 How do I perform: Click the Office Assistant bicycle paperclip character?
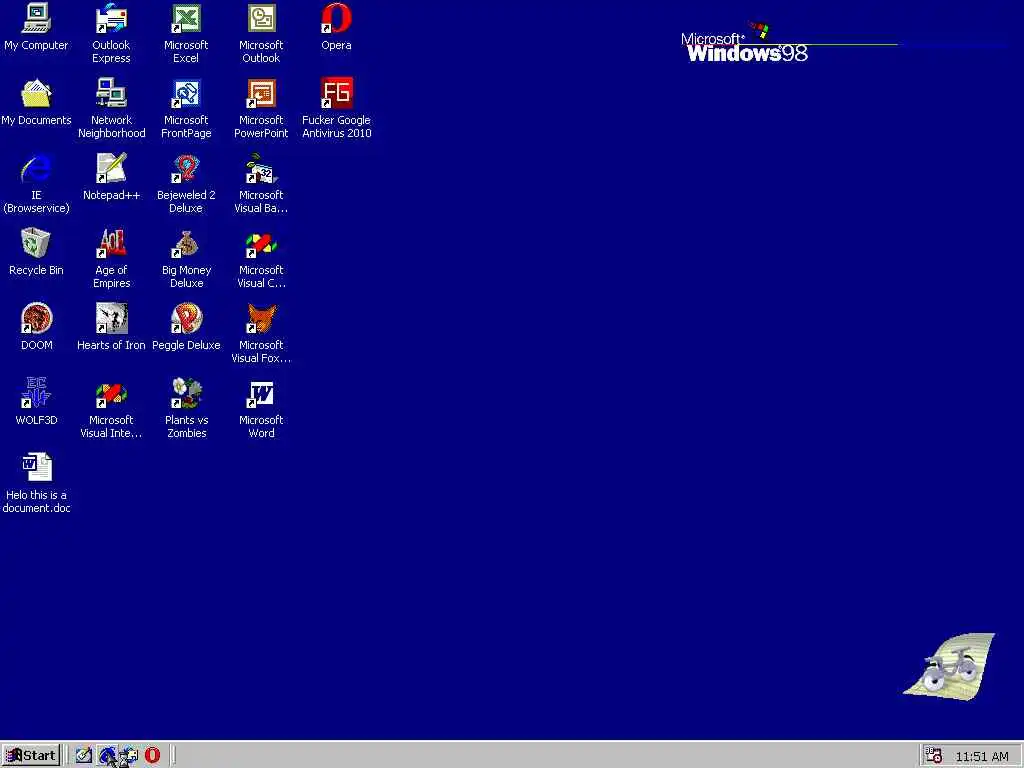pyautogui.click(x=950, y=667)
